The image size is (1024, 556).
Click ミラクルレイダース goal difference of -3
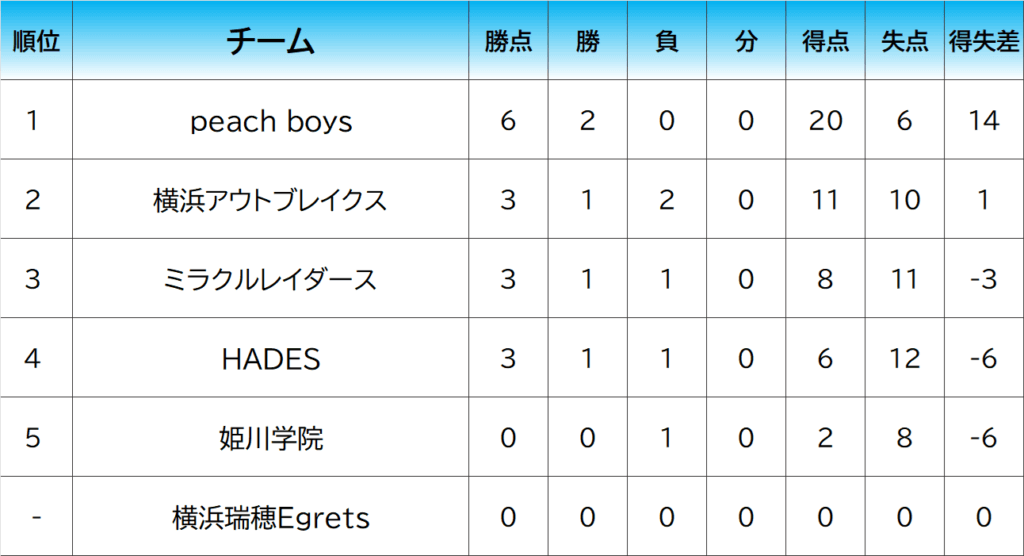984,279
